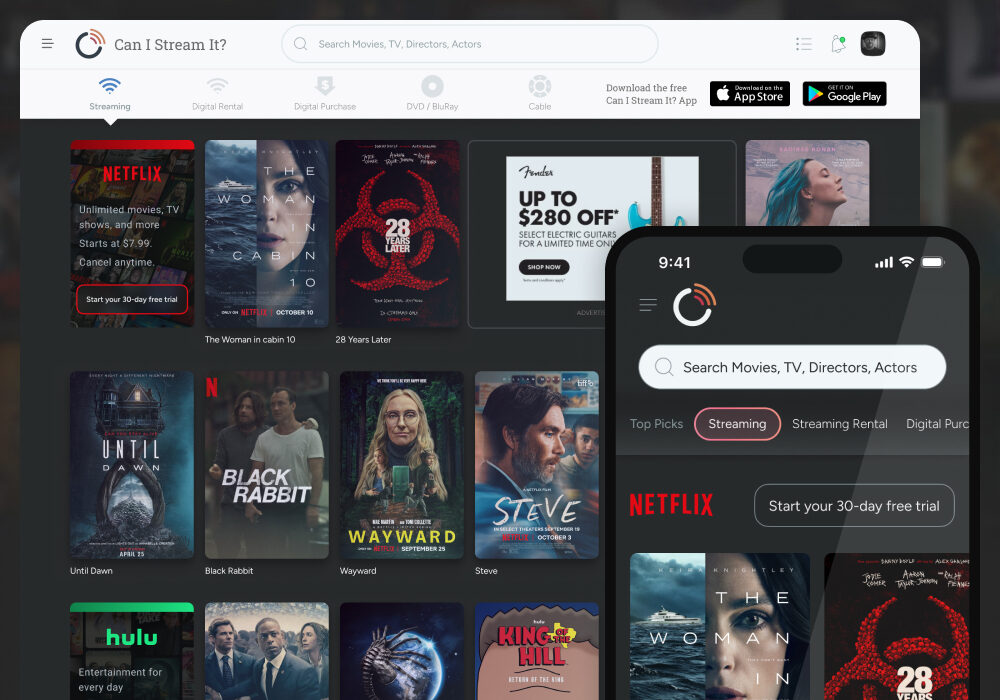Open the hamburger menu in the top left
Screen dimensions: 1000x700
click(47, 43)
